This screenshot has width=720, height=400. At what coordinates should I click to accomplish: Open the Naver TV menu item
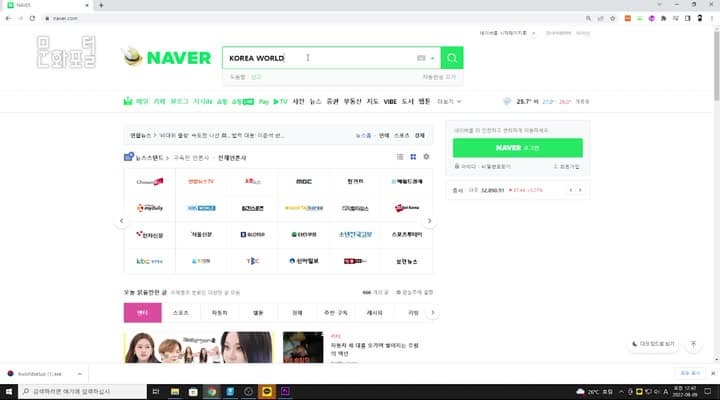point(280,101)
